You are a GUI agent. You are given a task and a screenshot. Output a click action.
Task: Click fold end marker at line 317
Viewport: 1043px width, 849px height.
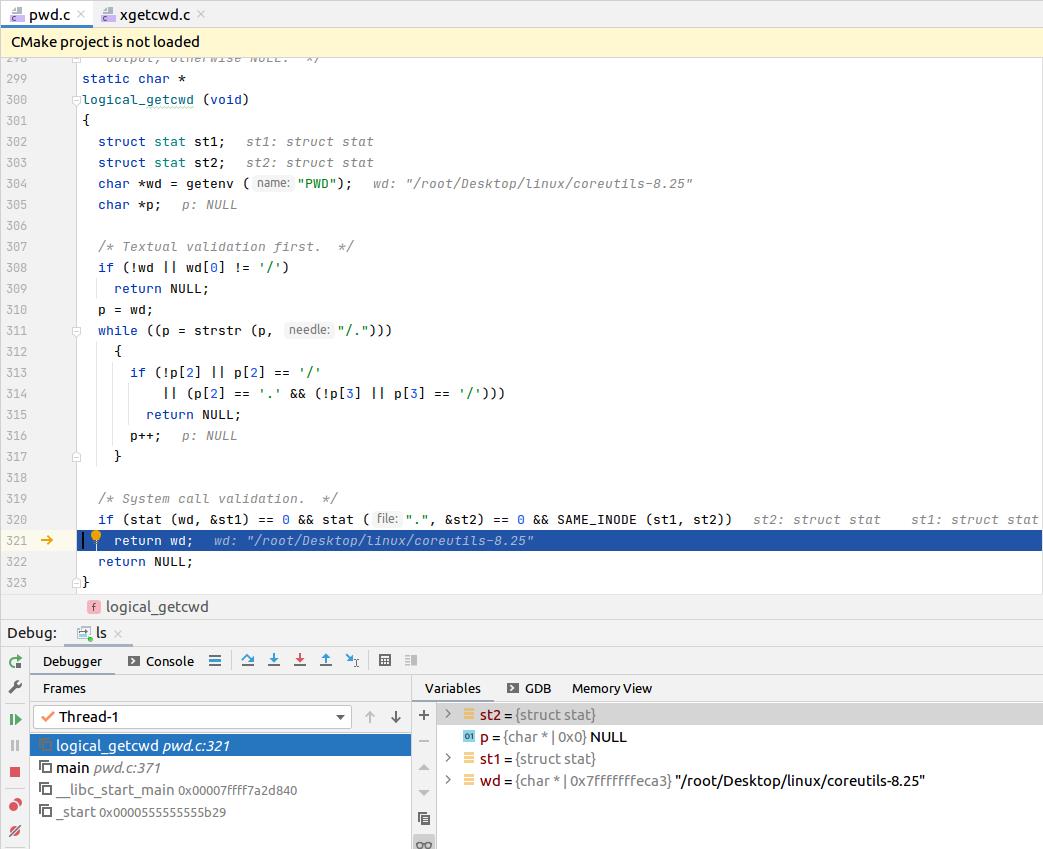[76, 456]
